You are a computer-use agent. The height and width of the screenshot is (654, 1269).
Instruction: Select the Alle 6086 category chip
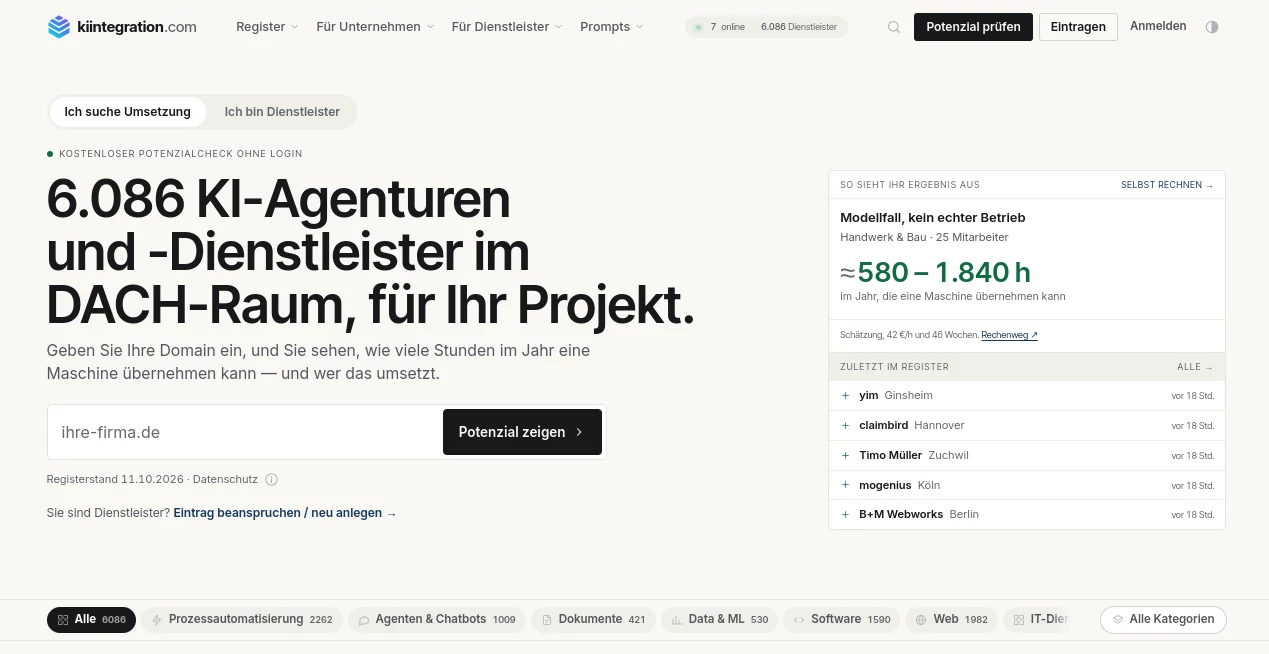pyautogui.click(x=91, y=619)
